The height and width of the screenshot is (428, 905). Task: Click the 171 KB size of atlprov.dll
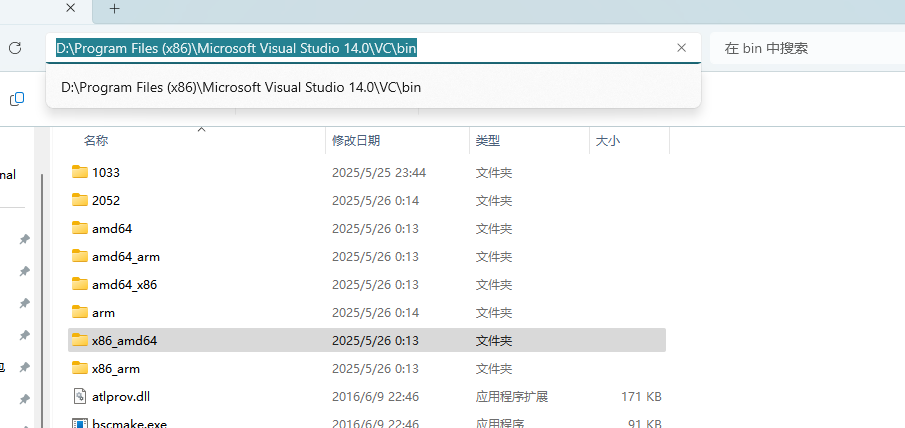tap(641, 397)
